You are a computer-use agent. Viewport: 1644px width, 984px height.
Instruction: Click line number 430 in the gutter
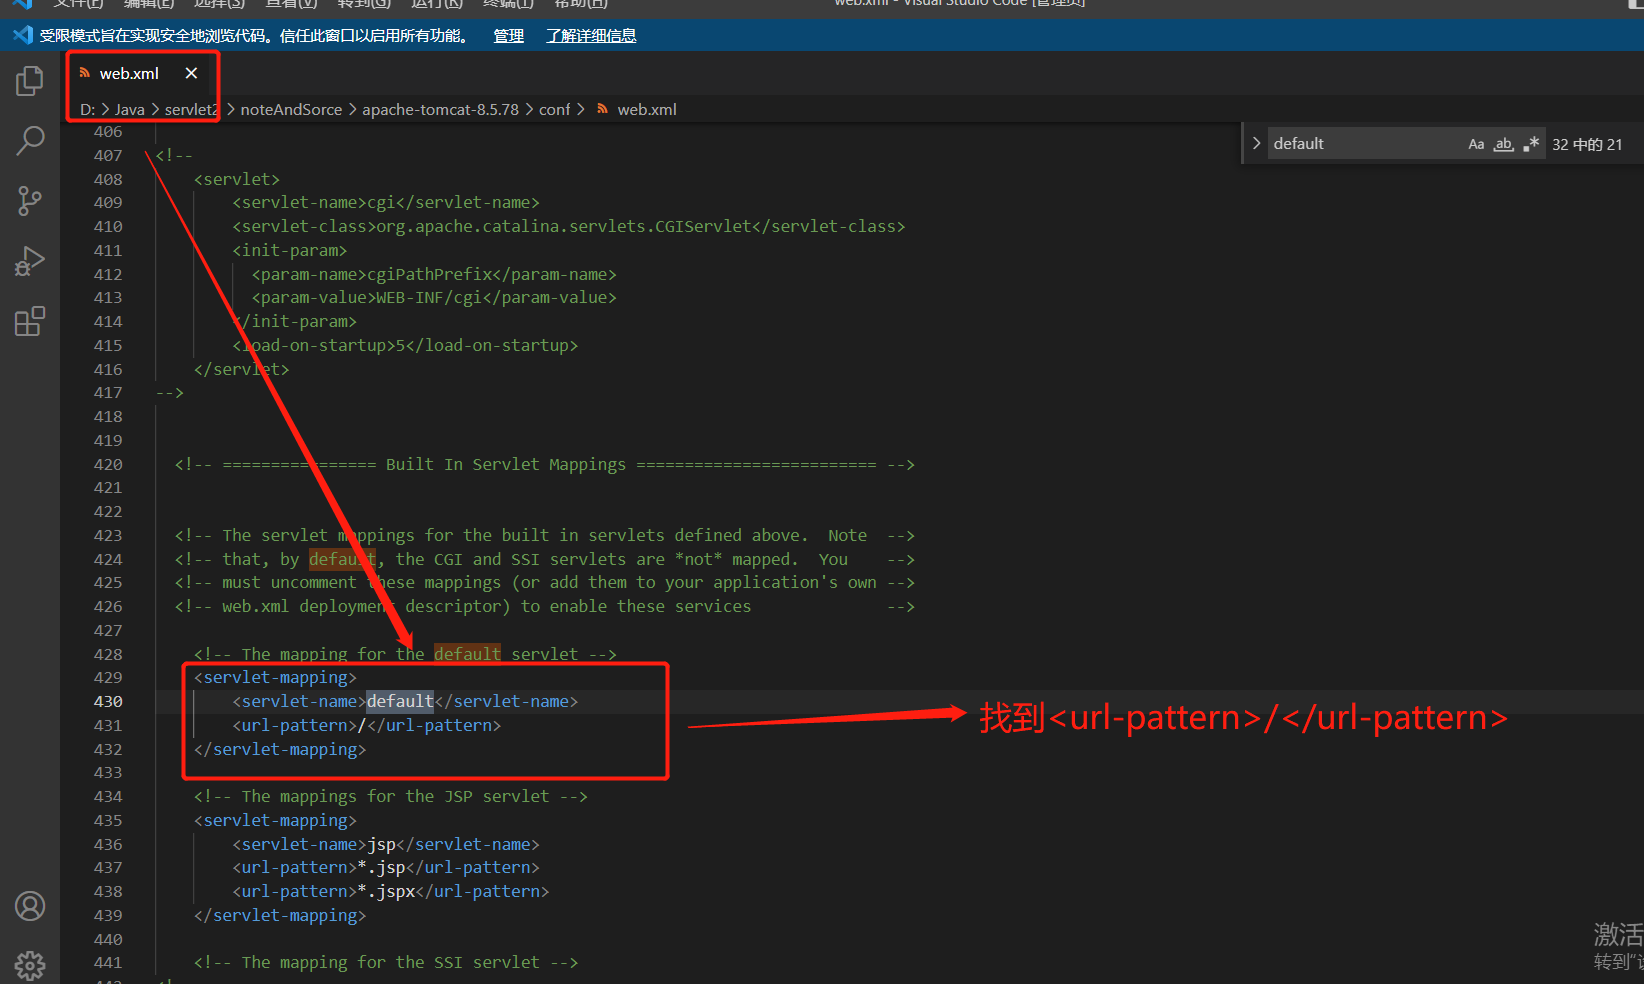click(108, 702)
